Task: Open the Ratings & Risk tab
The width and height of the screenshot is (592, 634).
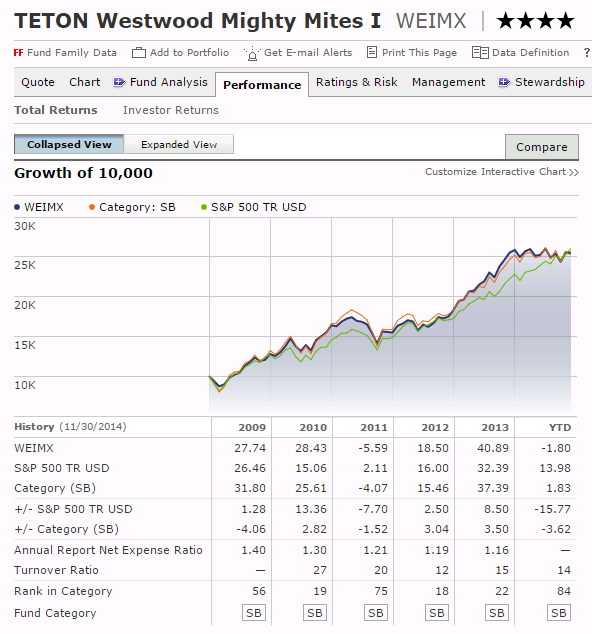Action: tap(356, 82)
